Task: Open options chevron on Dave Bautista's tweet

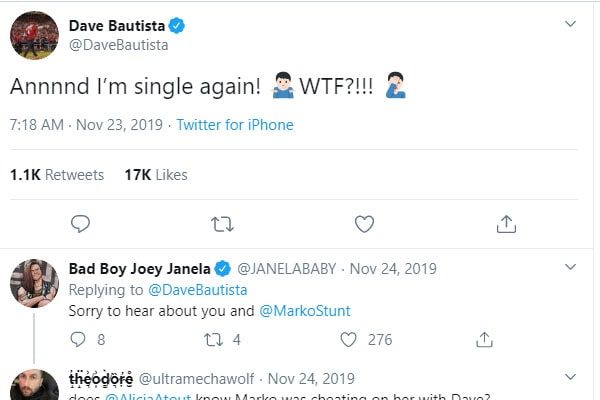Action: coord(570,24)
